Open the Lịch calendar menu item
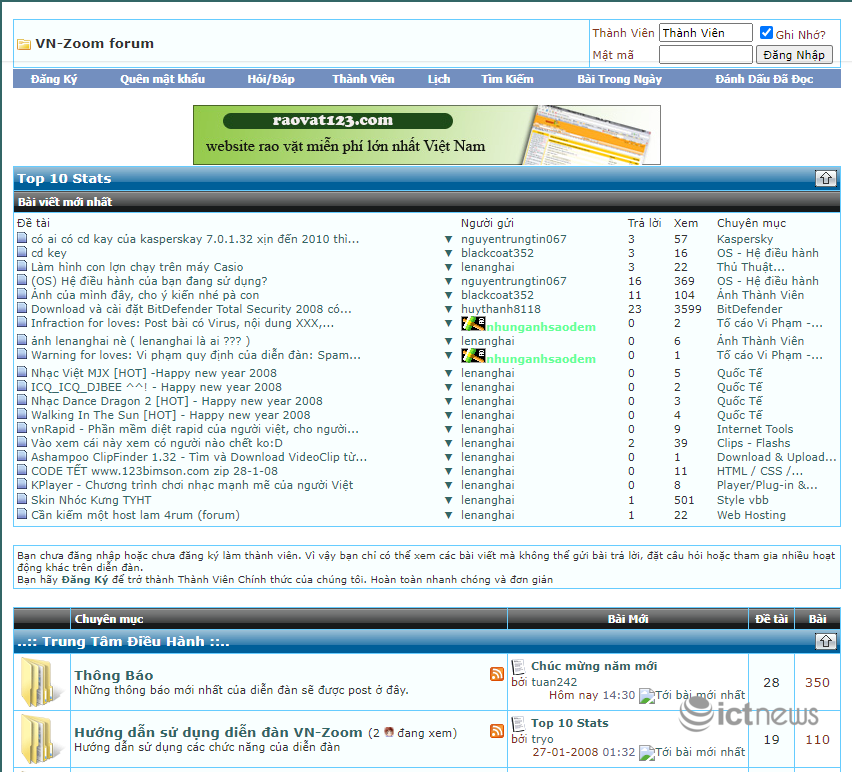This screenshot has width=855, height=775. [x=439, y=79]
